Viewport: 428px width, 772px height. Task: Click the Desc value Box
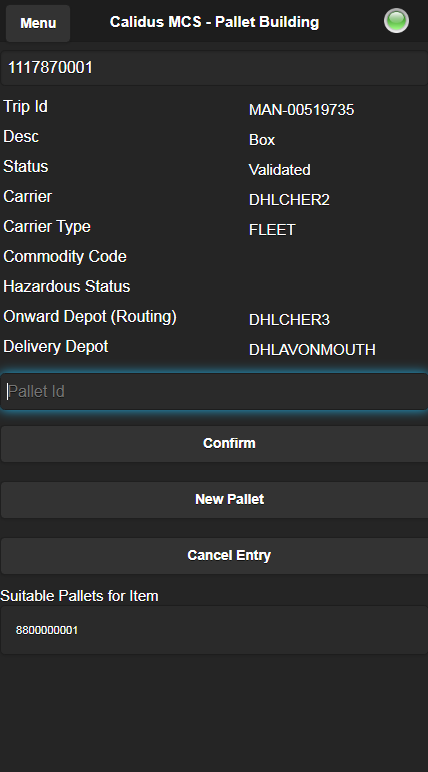[x=262, y=140]
